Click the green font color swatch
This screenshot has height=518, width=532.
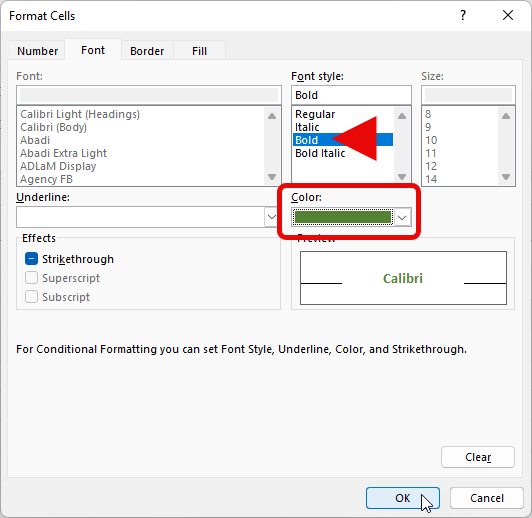coord(343,217)
